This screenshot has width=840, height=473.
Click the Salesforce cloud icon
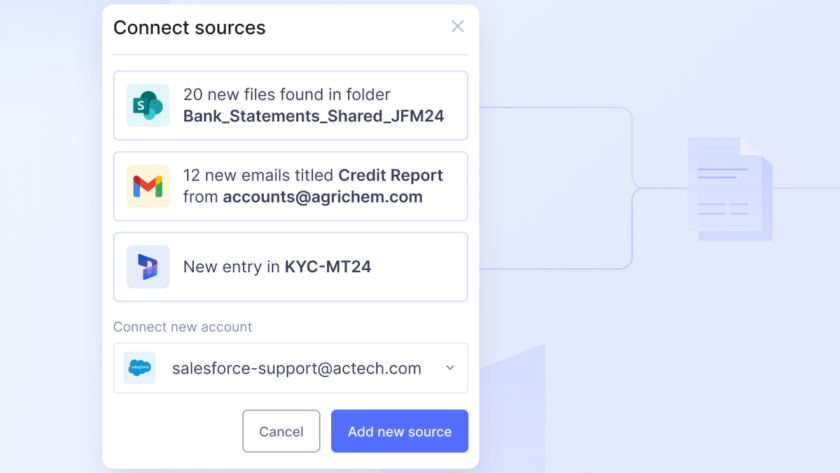coord(140,368)
